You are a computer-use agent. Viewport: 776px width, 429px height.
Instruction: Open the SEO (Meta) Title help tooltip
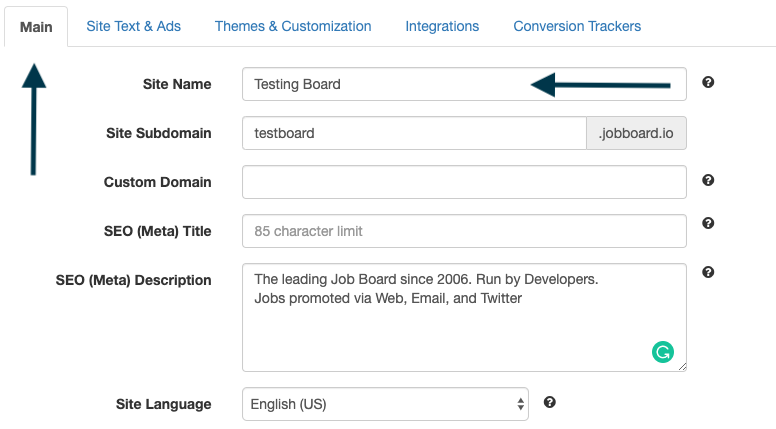pos(708,224)
